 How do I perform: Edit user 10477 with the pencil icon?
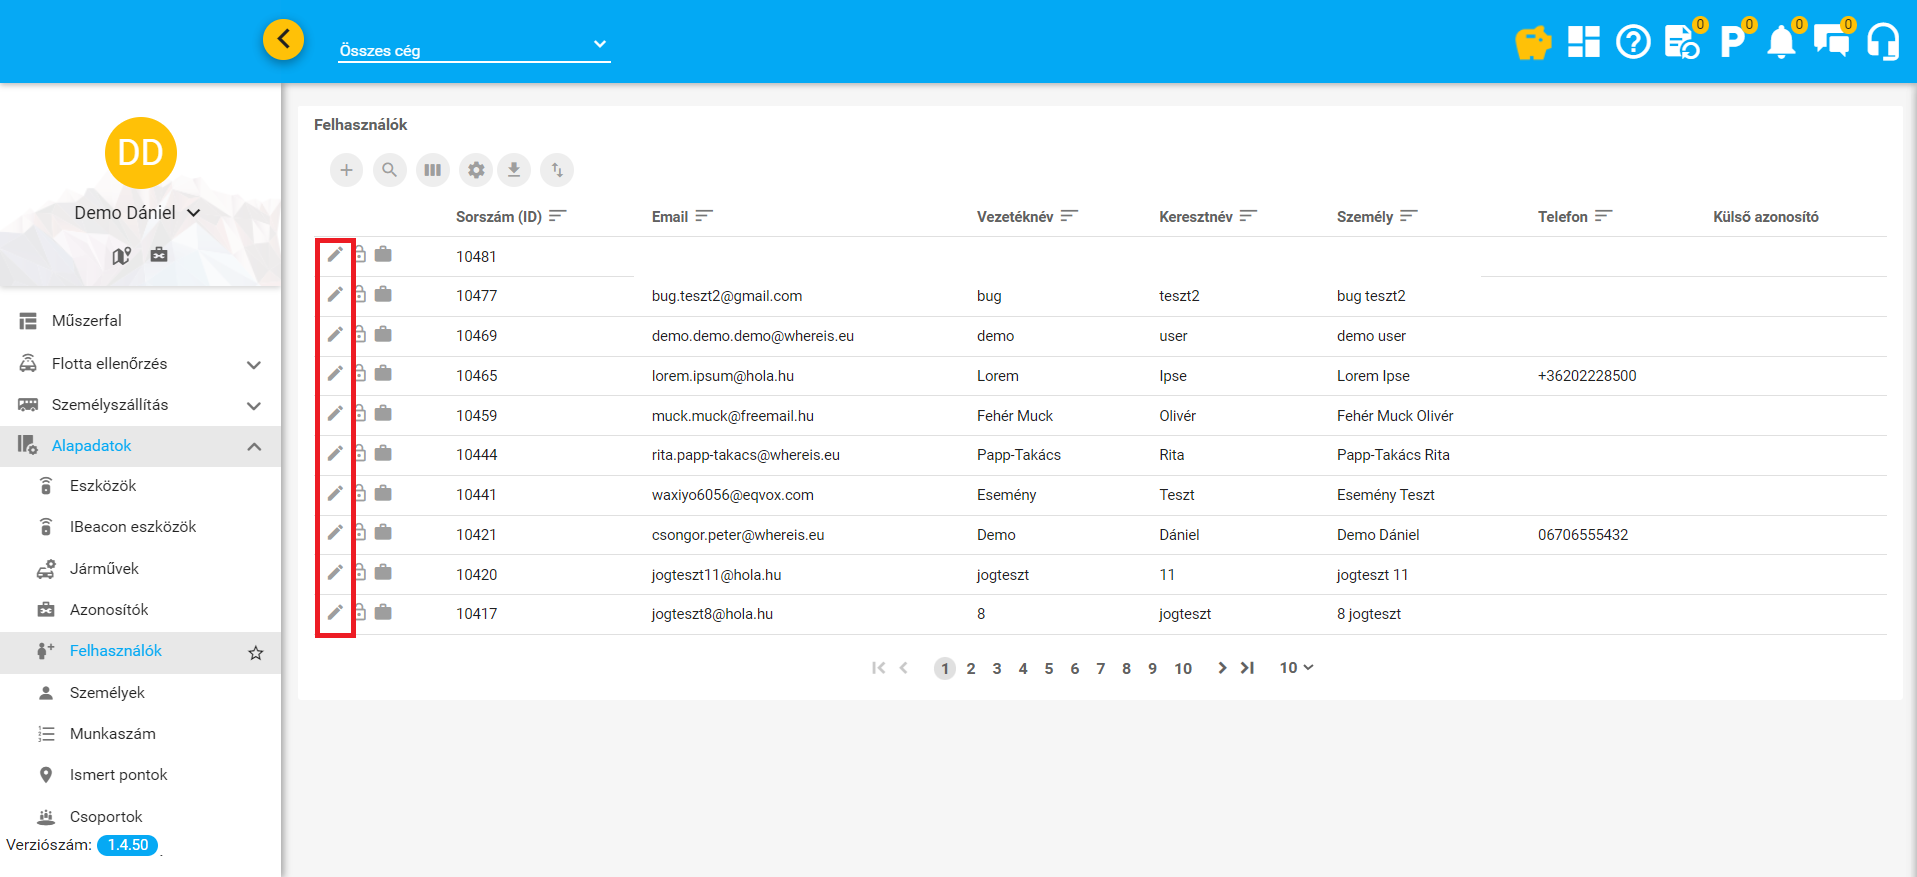tap(335, 295)
